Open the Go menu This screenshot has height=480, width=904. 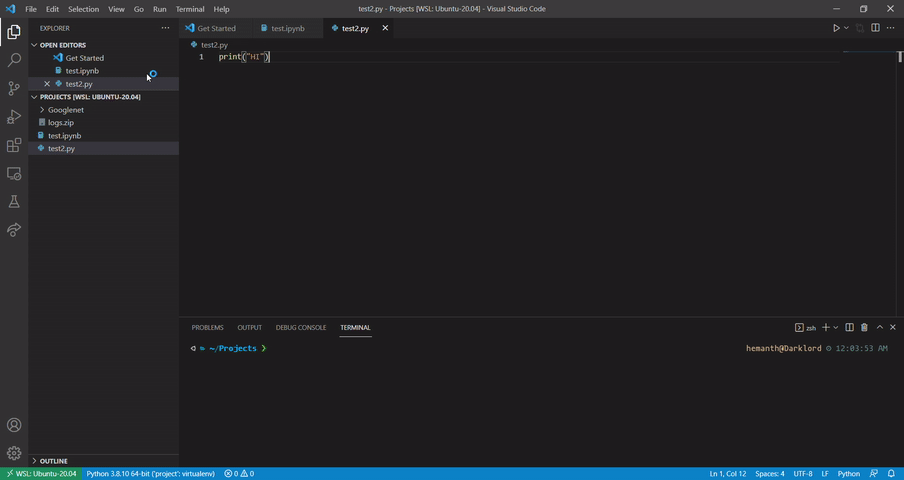(x=139, y=9)
